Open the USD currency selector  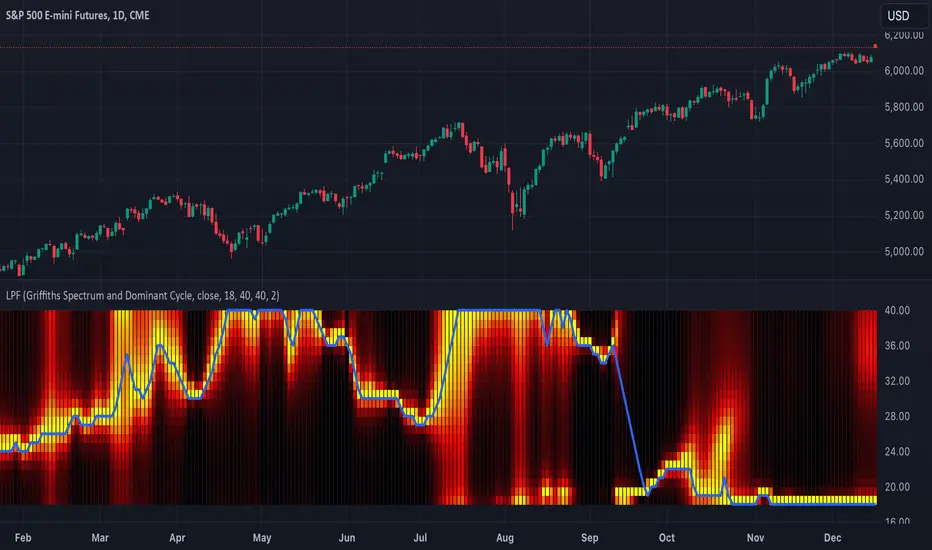[903, 16]
